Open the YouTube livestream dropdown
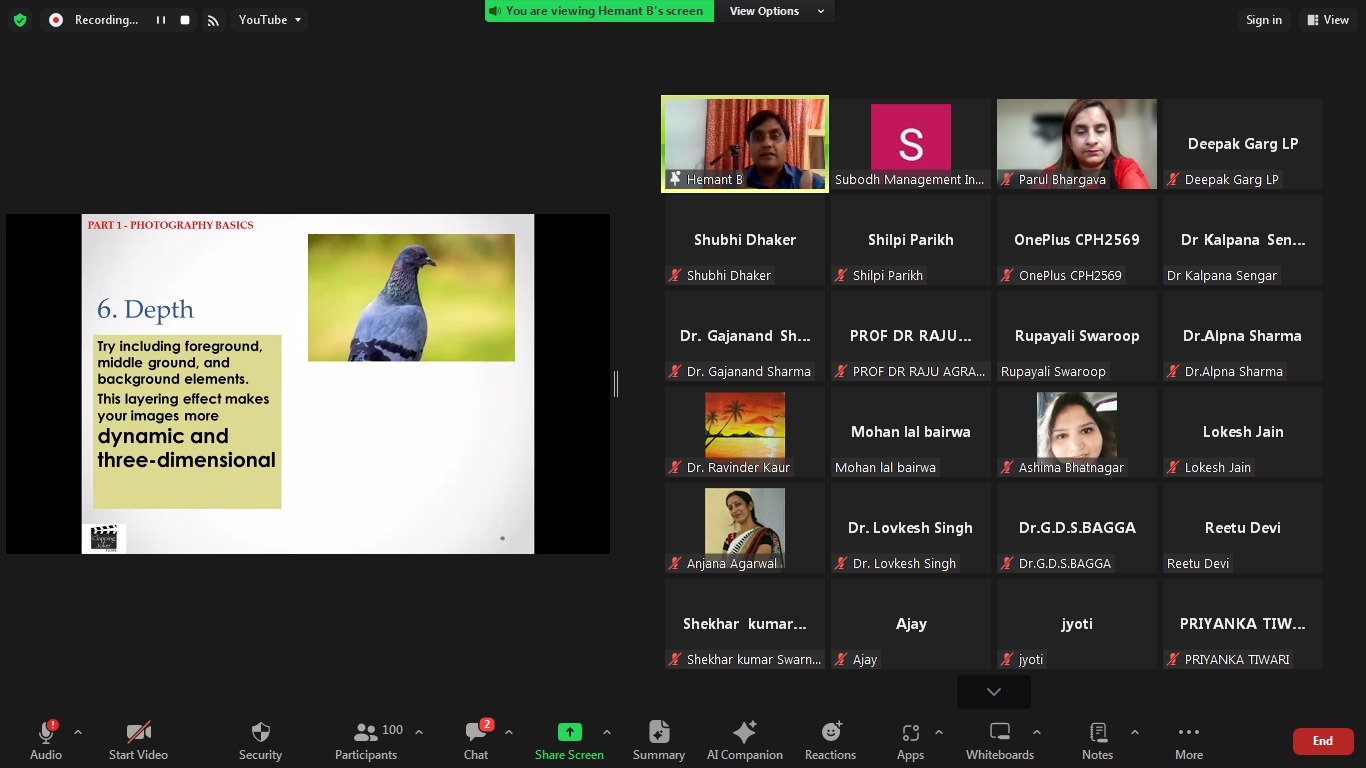Image resolution: width=1366 pixels, height=768 pixels. (x=269, y=20)
